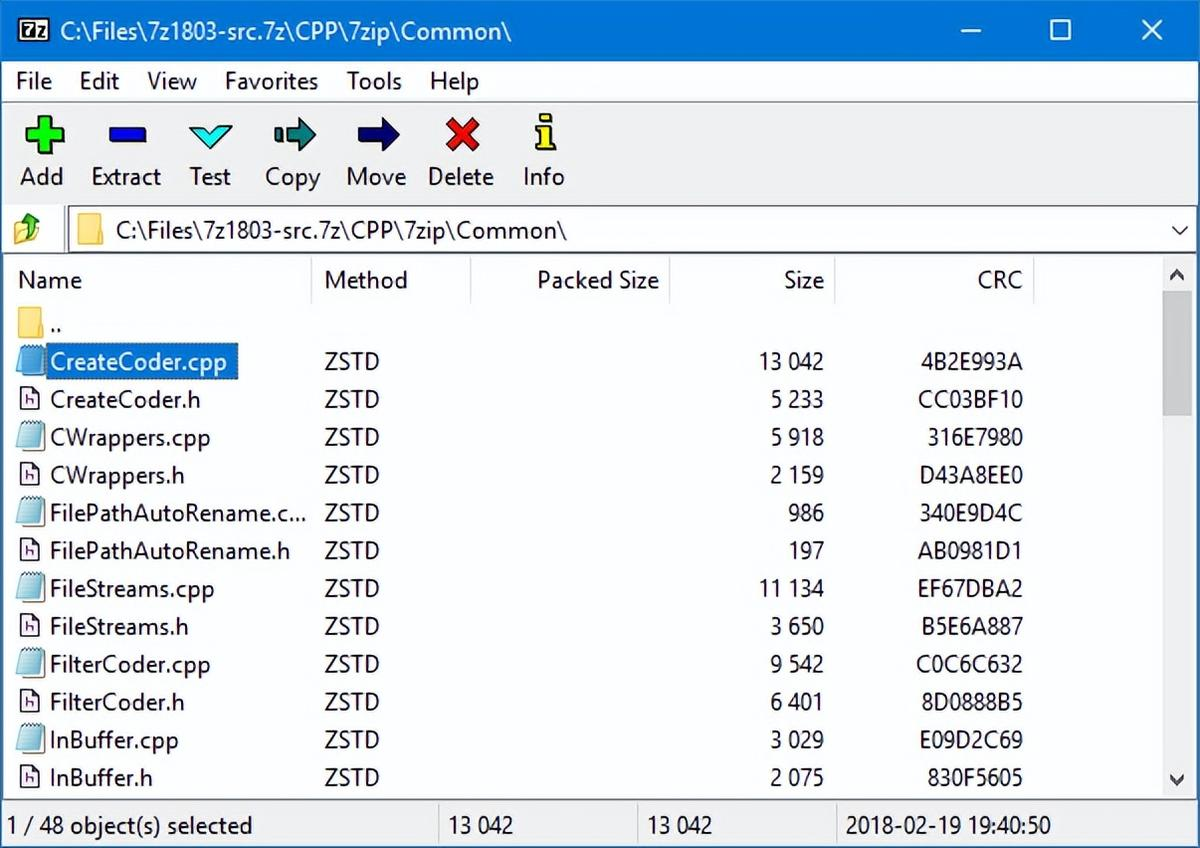The height and width of the screenshot is (848, 1200).
Task: Select the FilterCoder.h file name
Action: [x=117, y=702]
